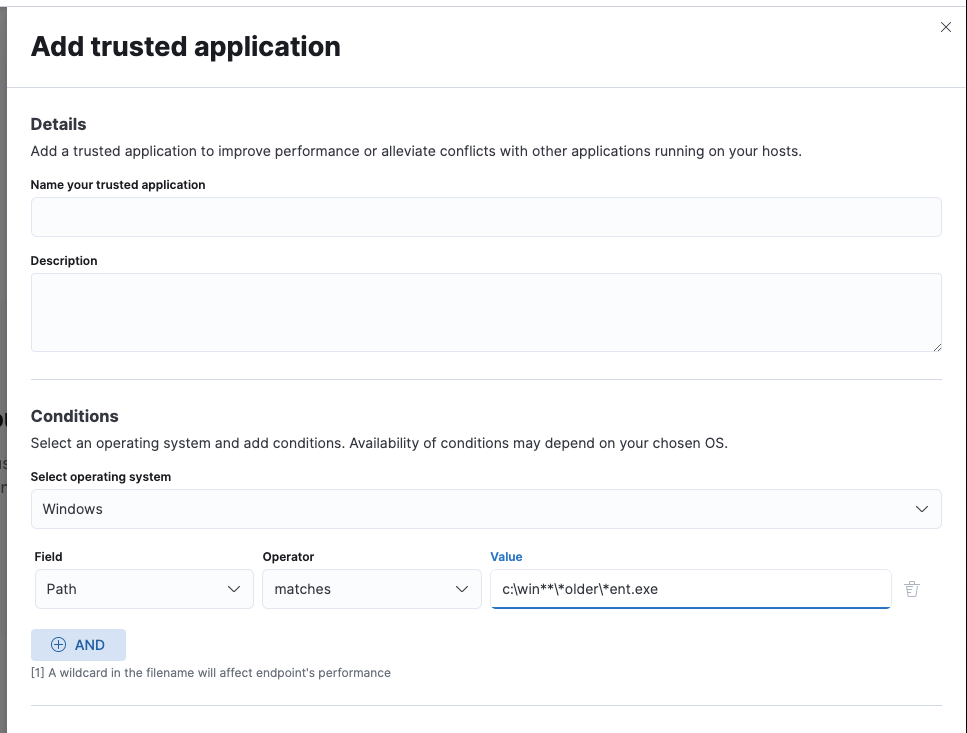Close the Add trusted application flyout
Screen dimensions: 967x733
946,27
